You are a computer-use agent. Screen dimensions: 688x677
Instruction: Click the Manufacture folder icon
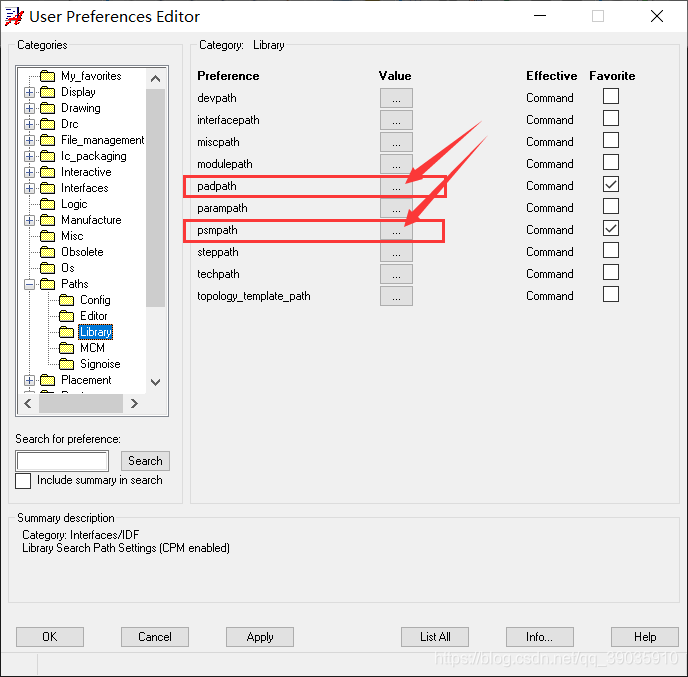coord(47,220)
